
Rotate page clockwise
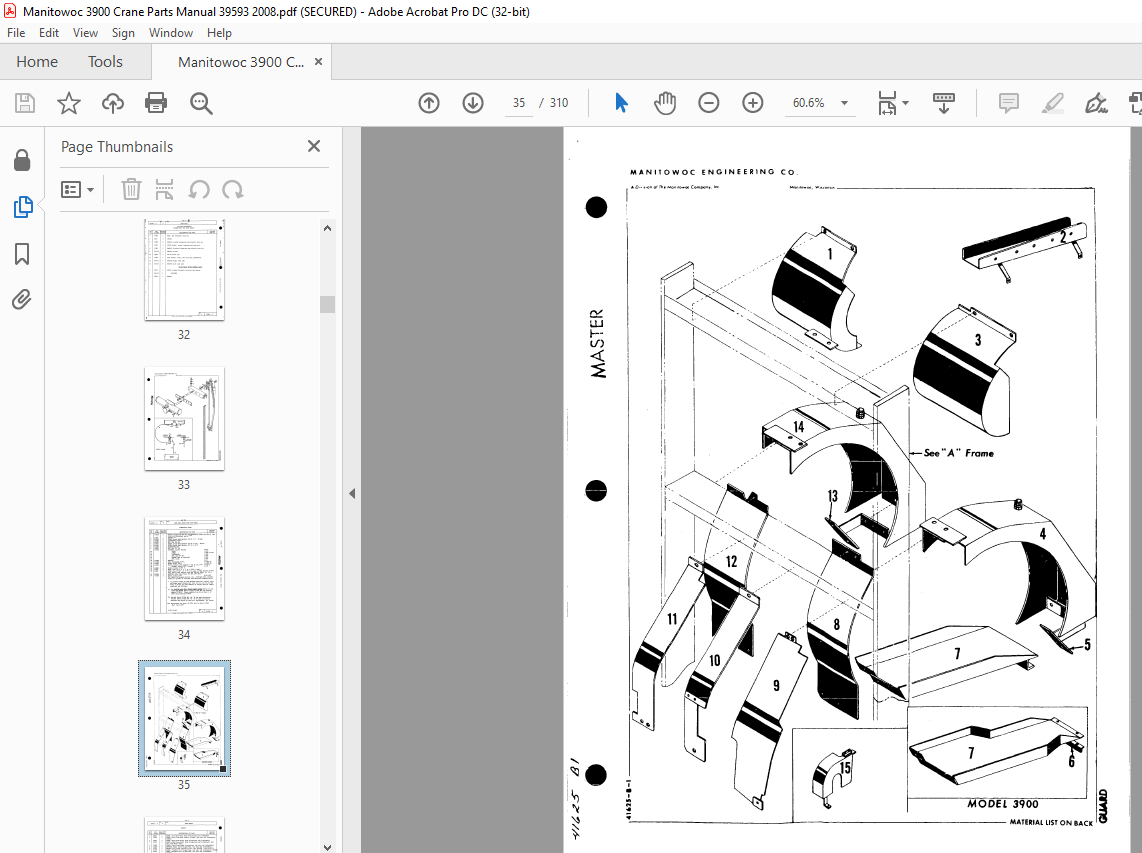pos(233,189)
